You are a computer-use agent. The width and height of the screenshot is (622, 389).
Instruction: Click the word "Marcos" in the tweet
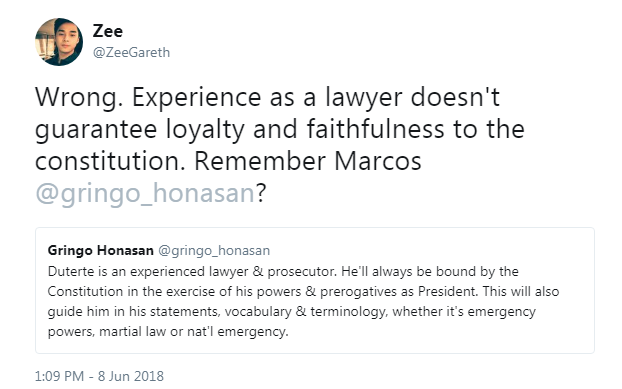[x=378, y=161]
